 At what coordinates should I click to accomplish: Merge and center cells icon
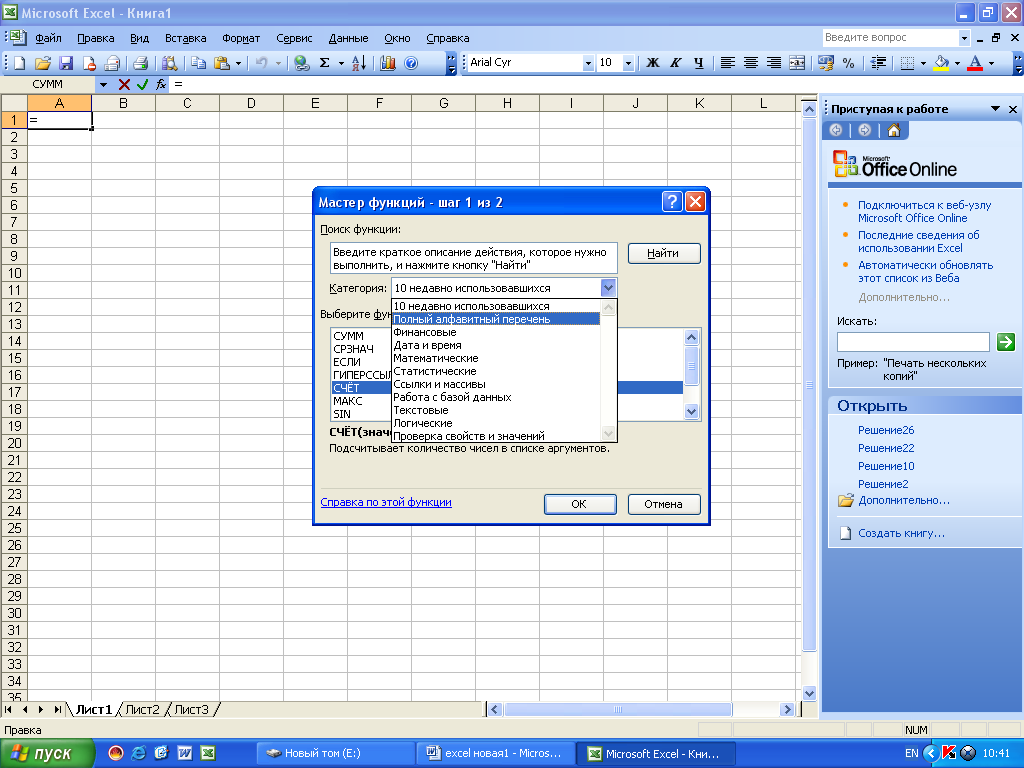pyautogui.click(x=797, y=63)
